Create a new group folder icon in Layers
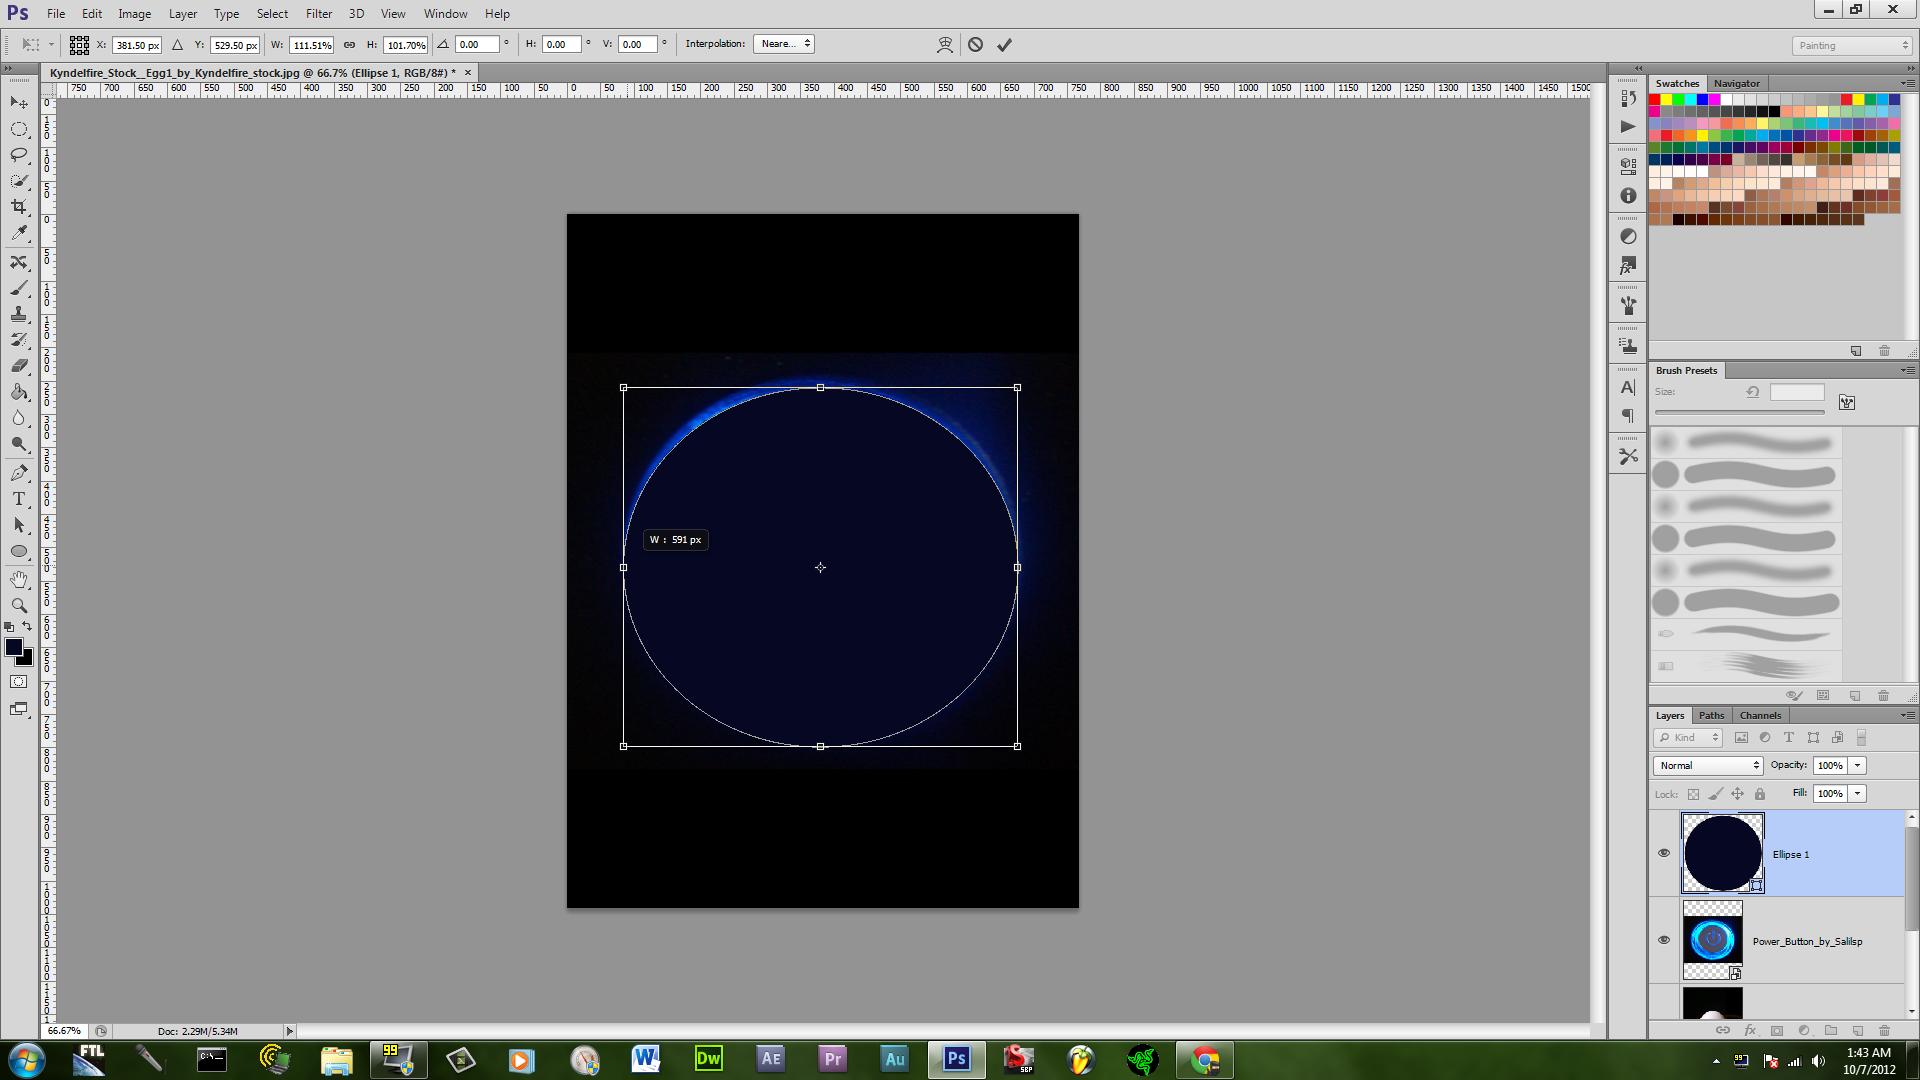This screenshot has width=1920, height=1080. coord(1831,1030)
